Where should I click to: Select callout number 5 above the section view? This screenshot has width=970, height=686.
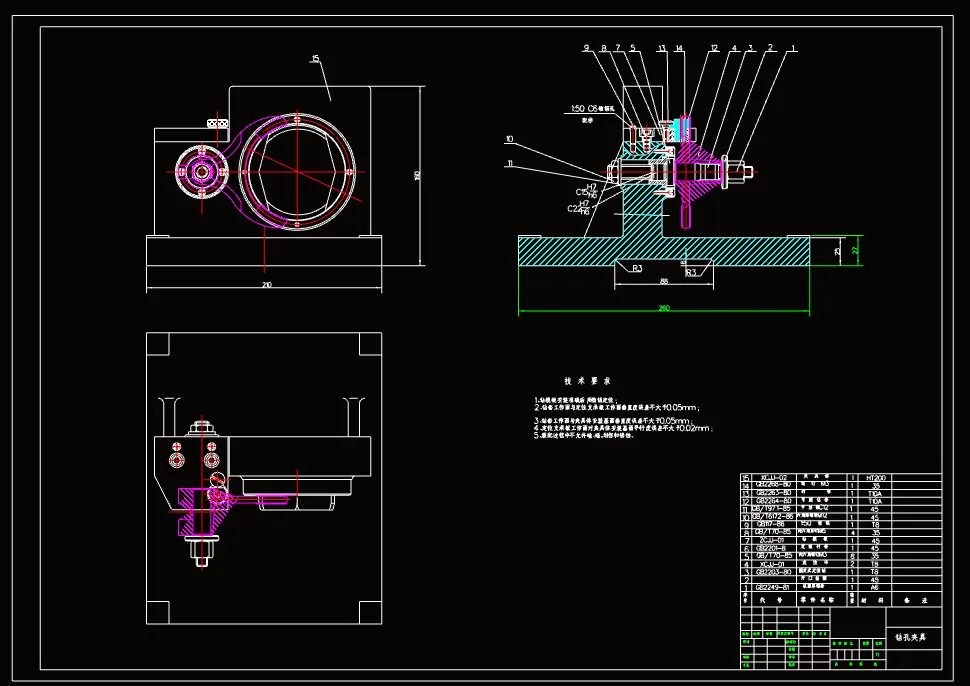click(x=633, y=48)
